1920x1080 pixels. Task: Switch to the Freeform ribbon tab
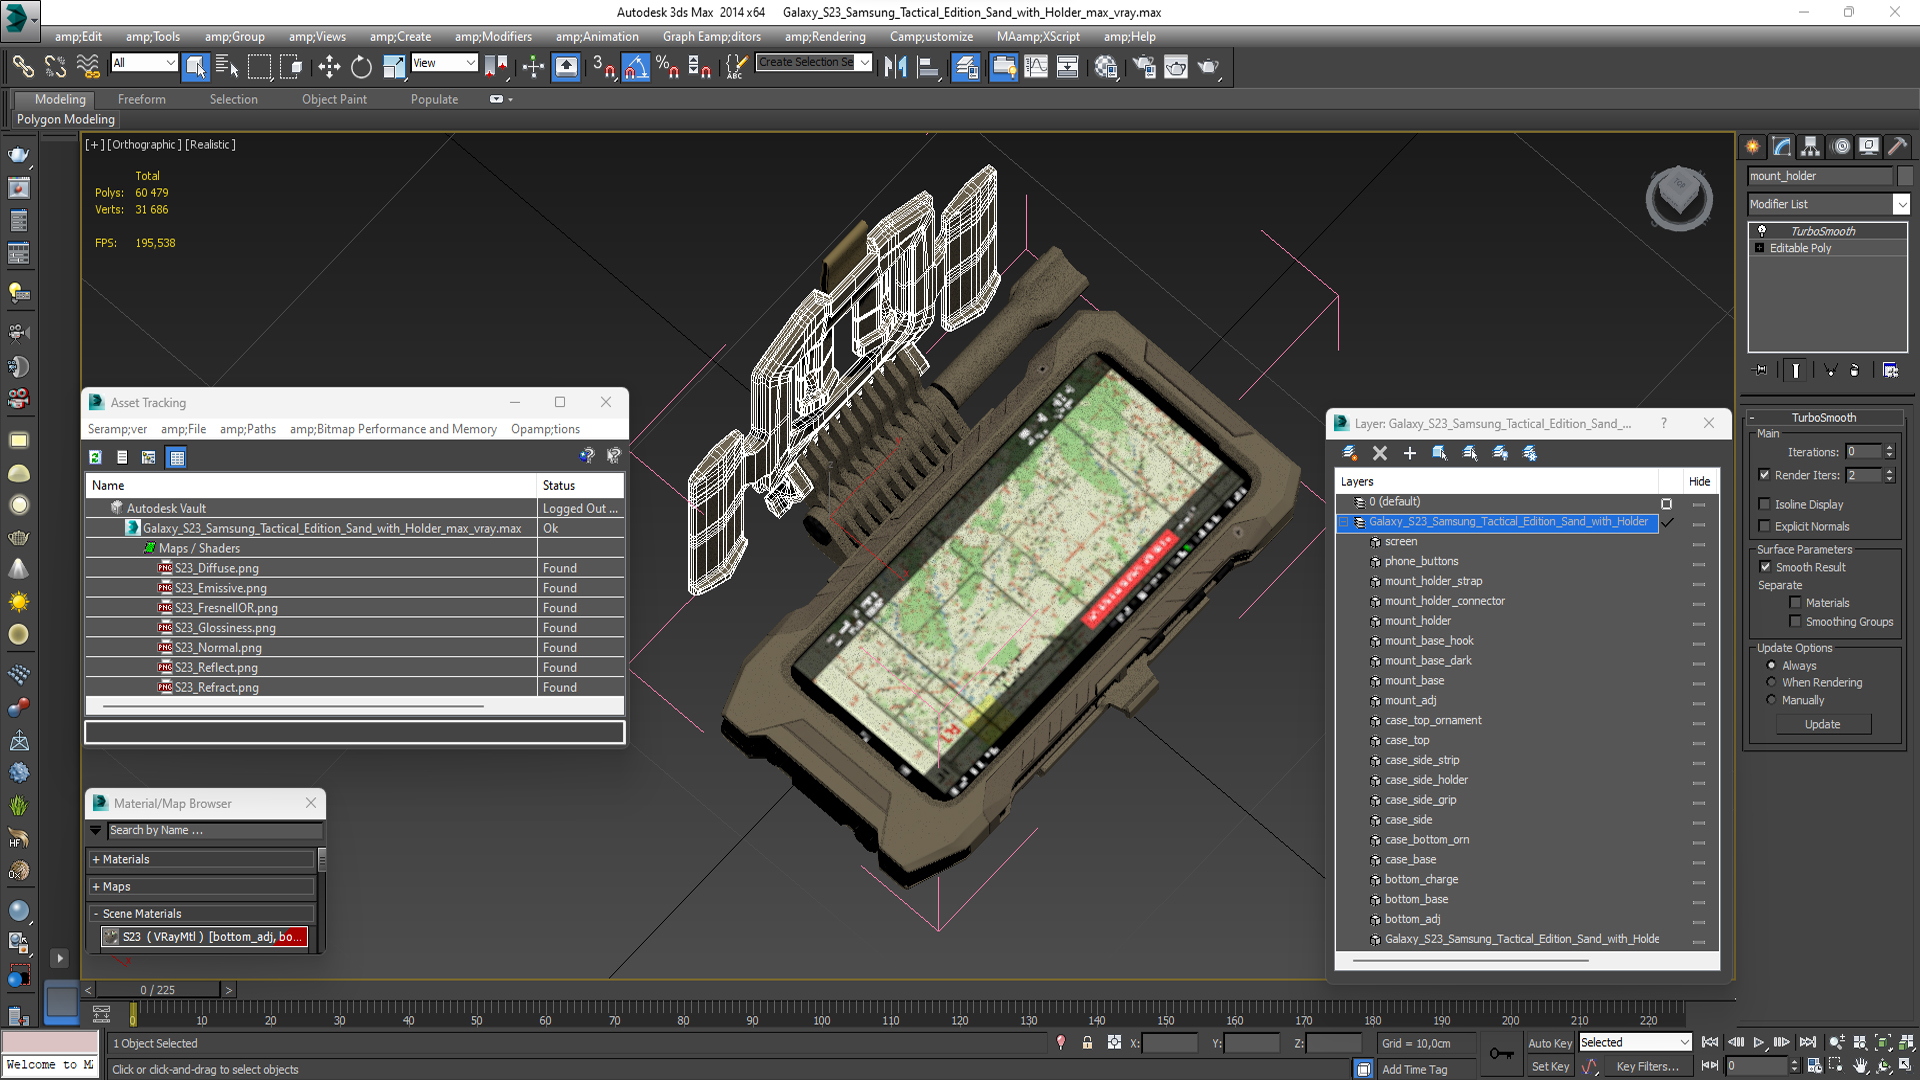(x=141, y=99)
